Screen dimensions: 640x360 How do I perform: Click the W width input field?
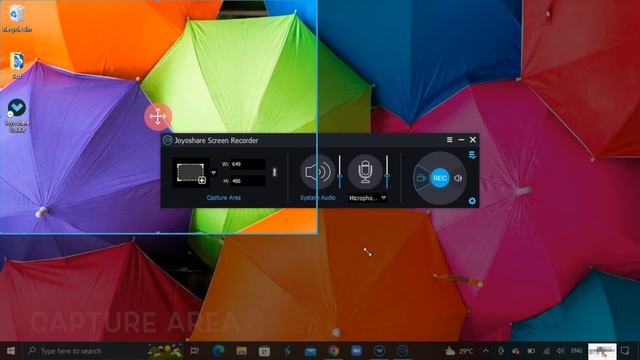[x=248, y=164]
